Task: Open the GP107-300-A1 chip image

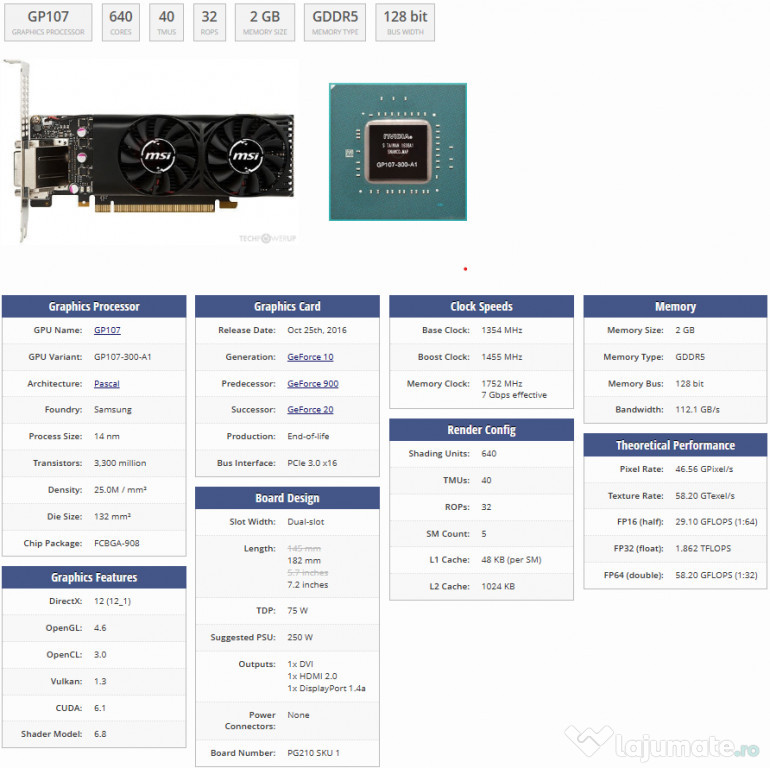Action: point(398,151)
